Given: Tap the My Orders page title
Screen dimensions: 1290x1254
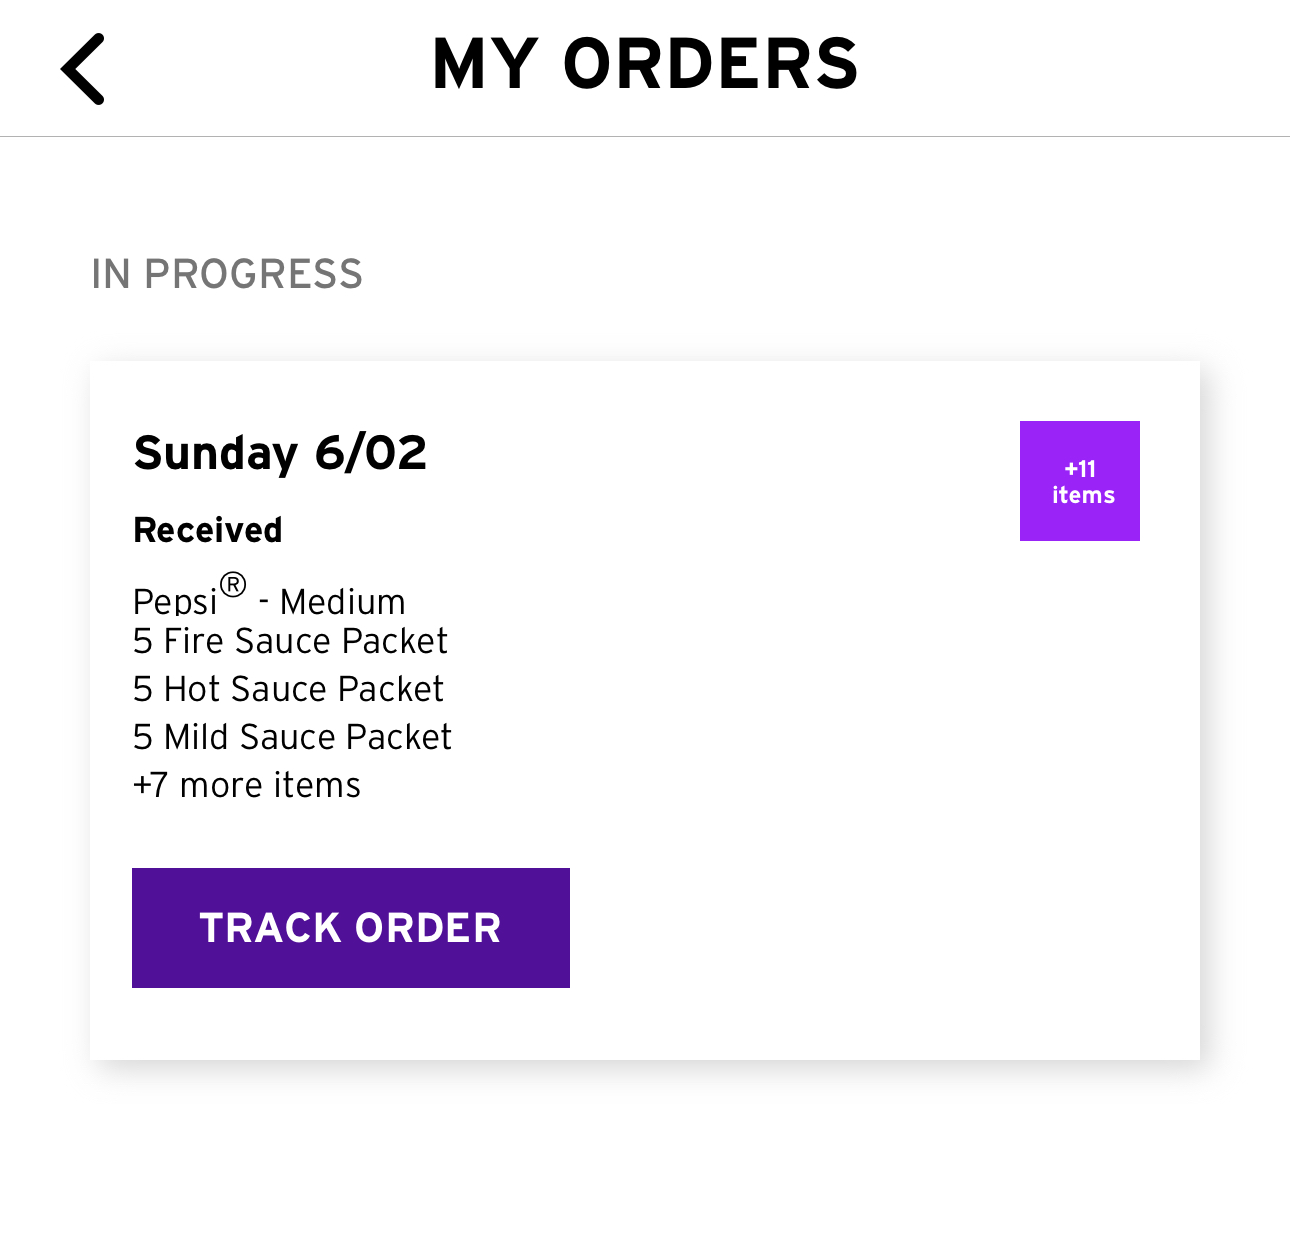Looking at the screenshot, I should (645, 65).
